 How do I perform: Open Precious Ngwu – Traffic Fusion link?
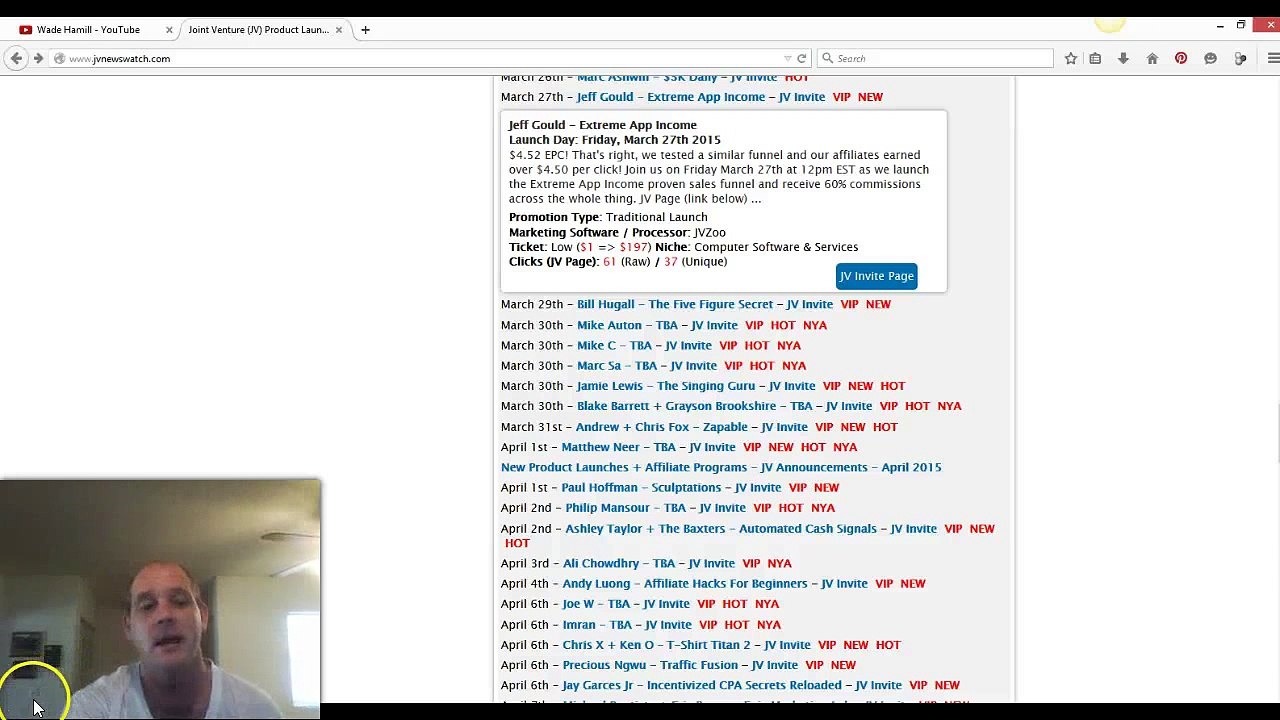(650, 665)
